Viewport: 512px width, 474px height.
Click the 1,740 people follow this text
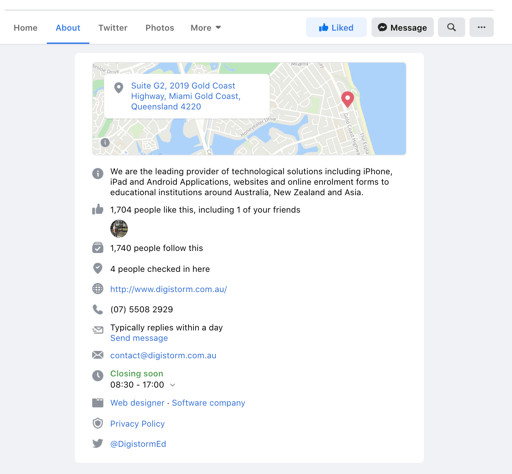[x=156, y=248]
